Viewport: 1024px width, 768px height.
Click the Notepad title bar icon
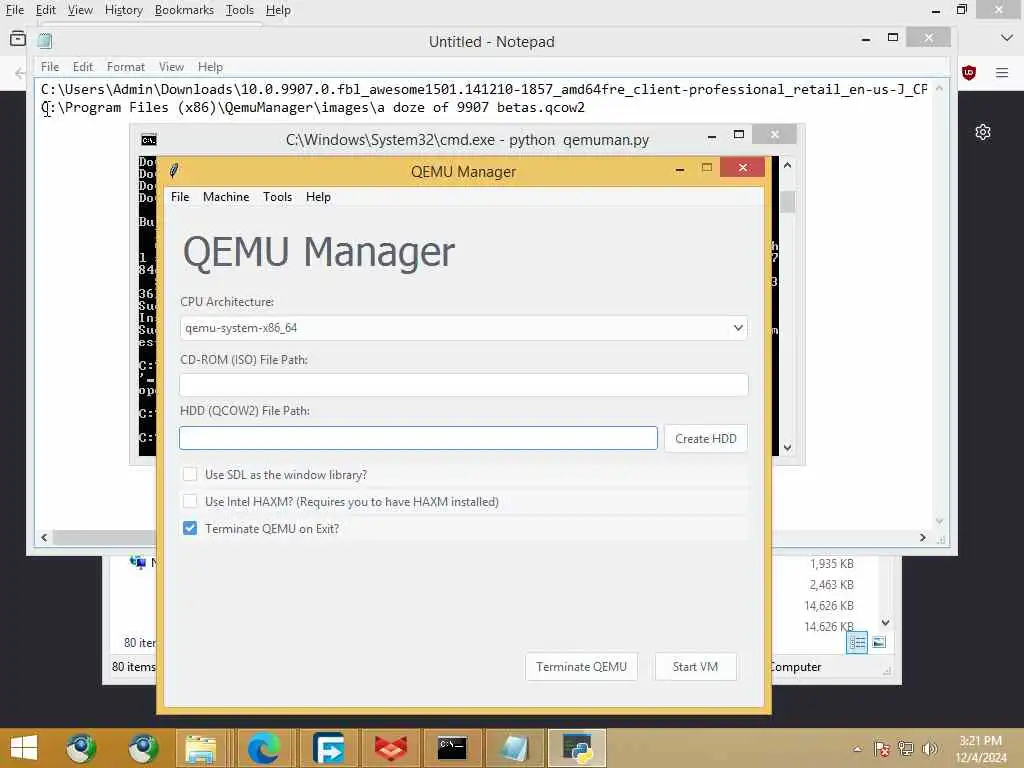point(44,41)
